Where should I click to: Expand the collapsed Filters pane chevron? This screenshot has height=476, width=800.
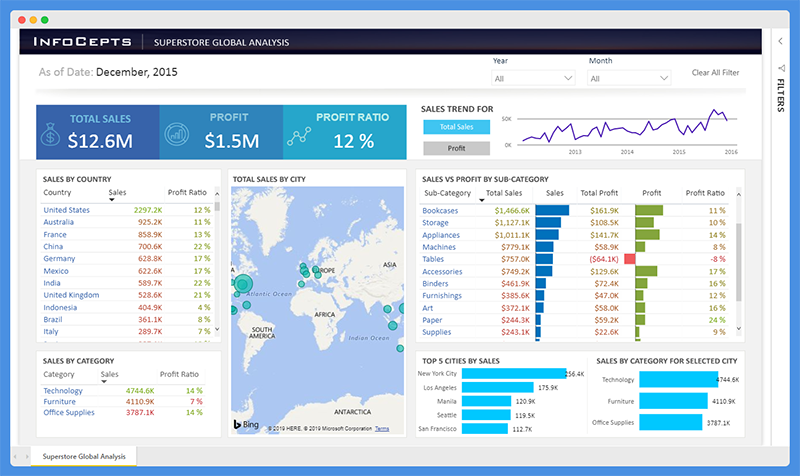780,42
